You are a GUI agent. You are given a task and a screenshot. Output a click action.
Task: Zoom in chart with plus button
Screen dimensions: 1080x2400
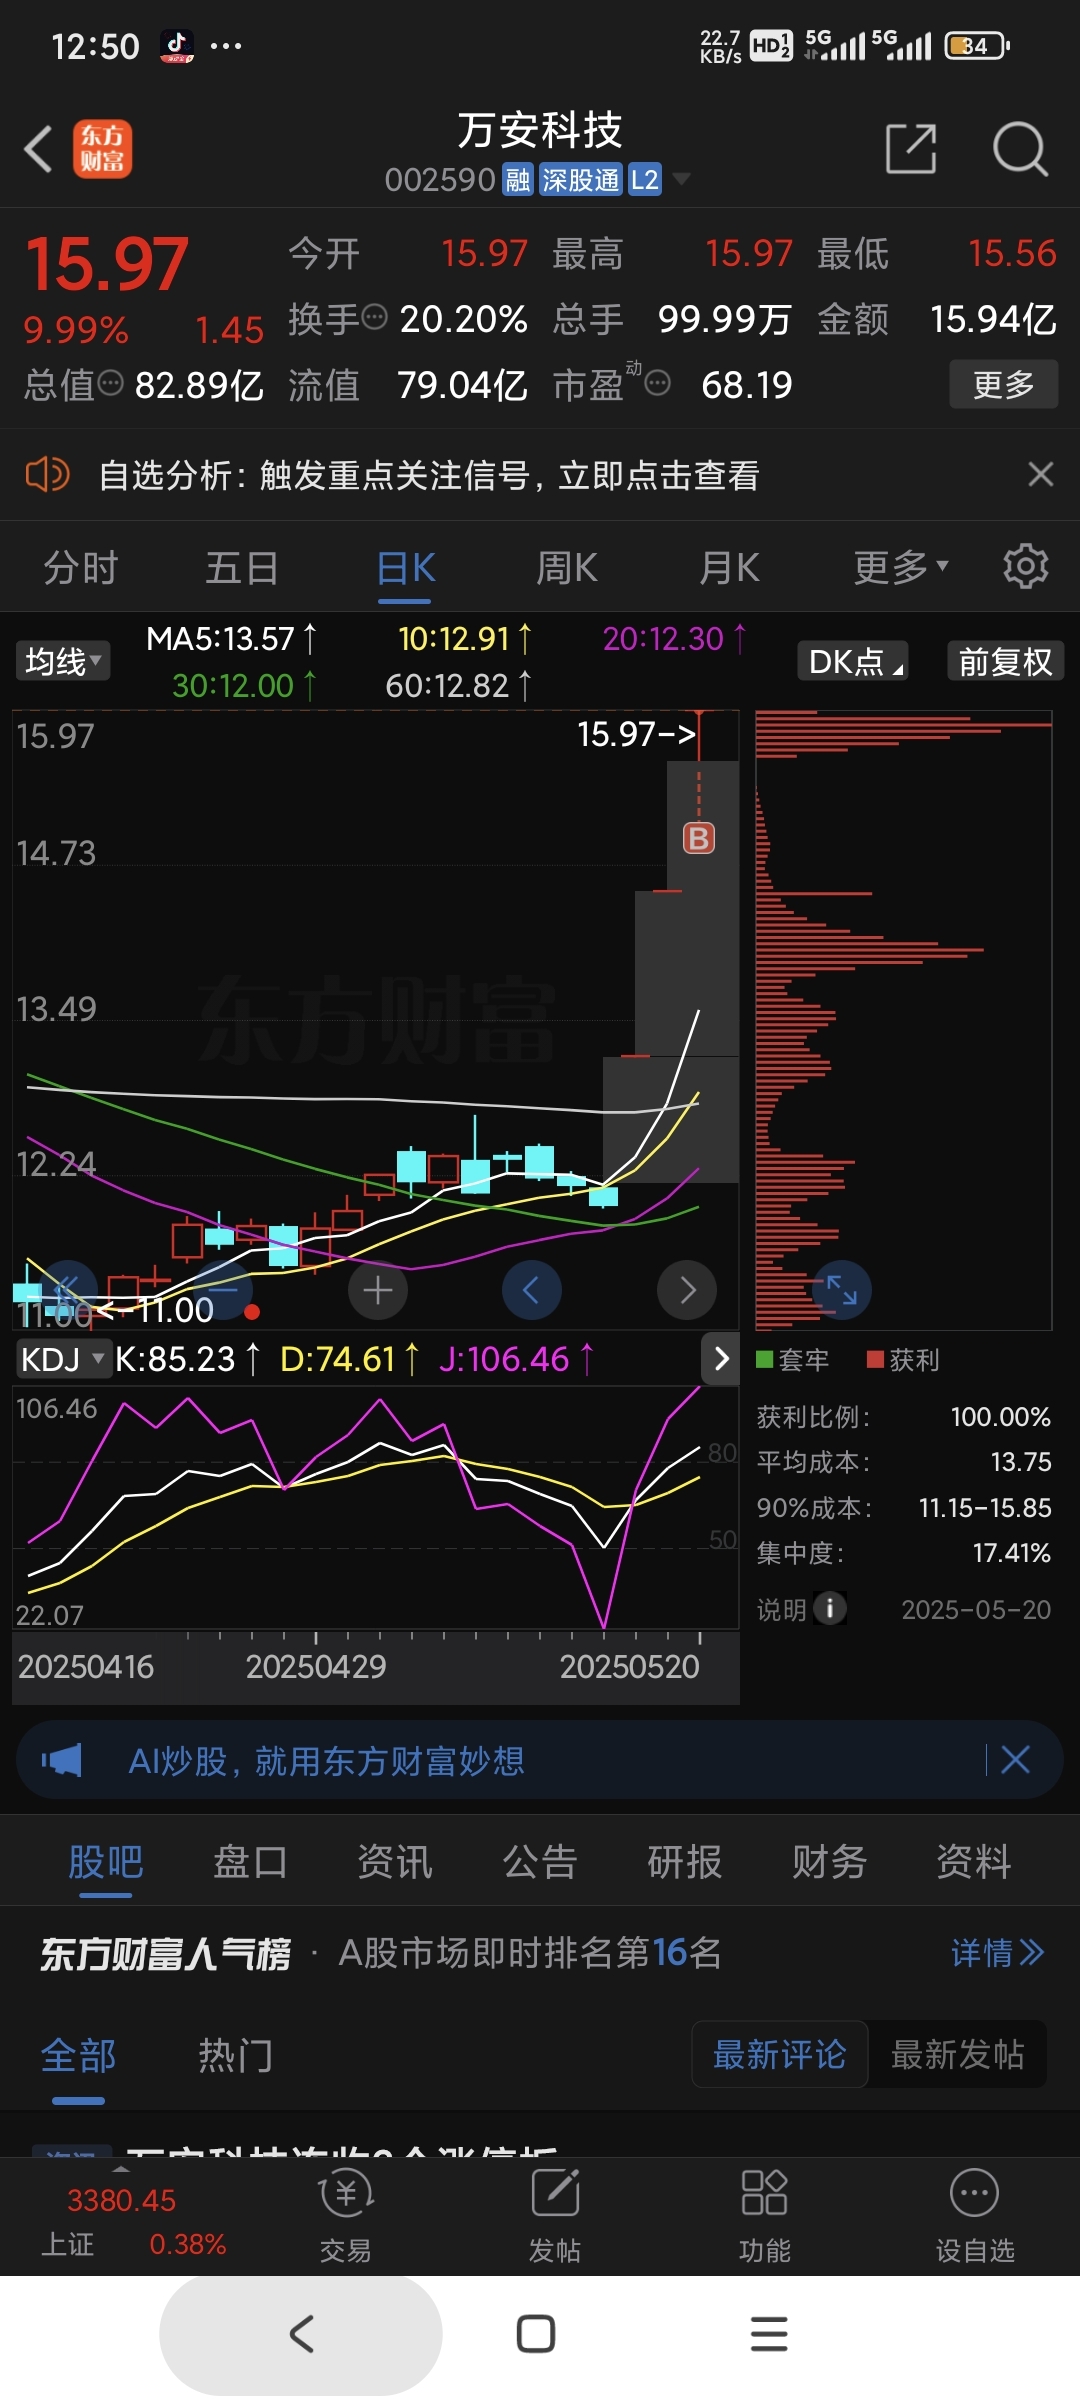click(x=377, y=1291)
